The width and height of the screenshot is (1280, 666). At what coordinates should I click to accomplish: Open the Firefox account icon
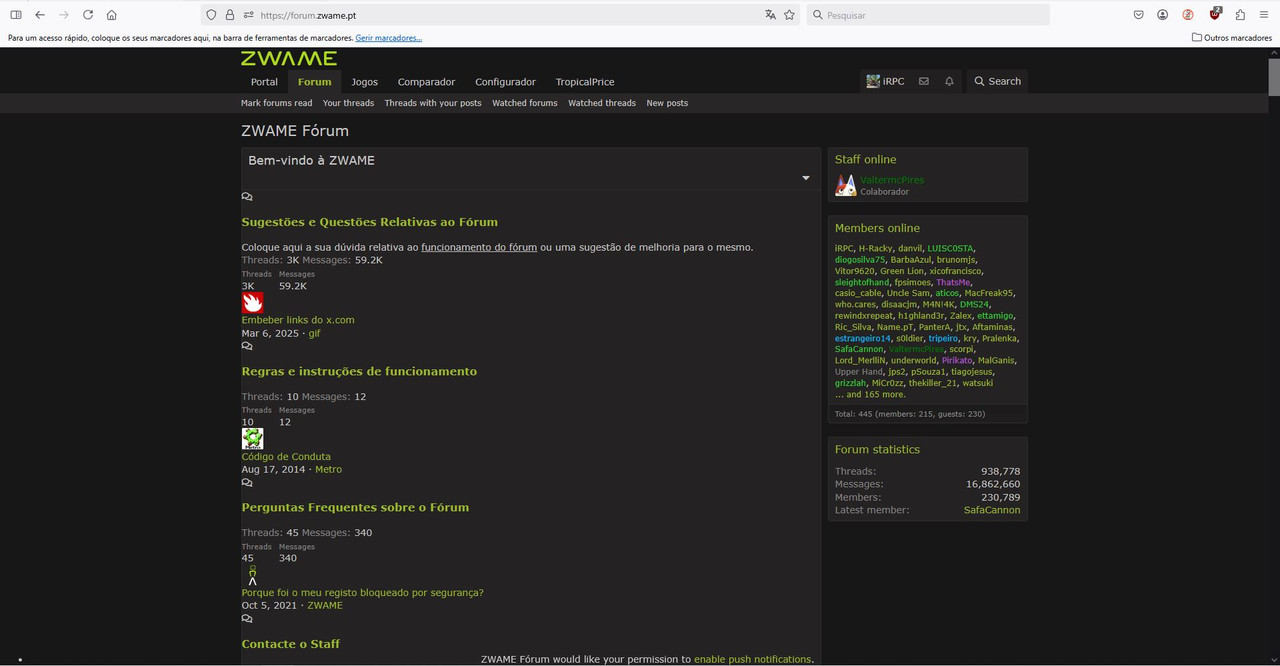(1163, 15)
